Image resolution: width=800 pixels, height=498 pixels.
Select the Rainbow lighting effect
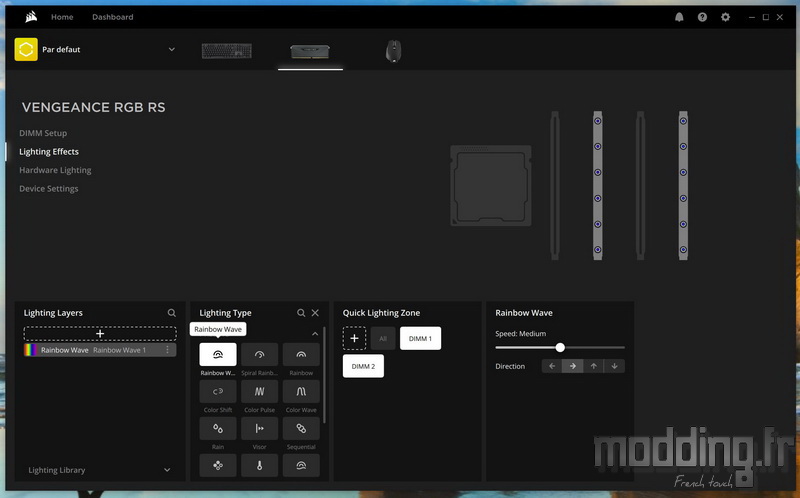301,354
